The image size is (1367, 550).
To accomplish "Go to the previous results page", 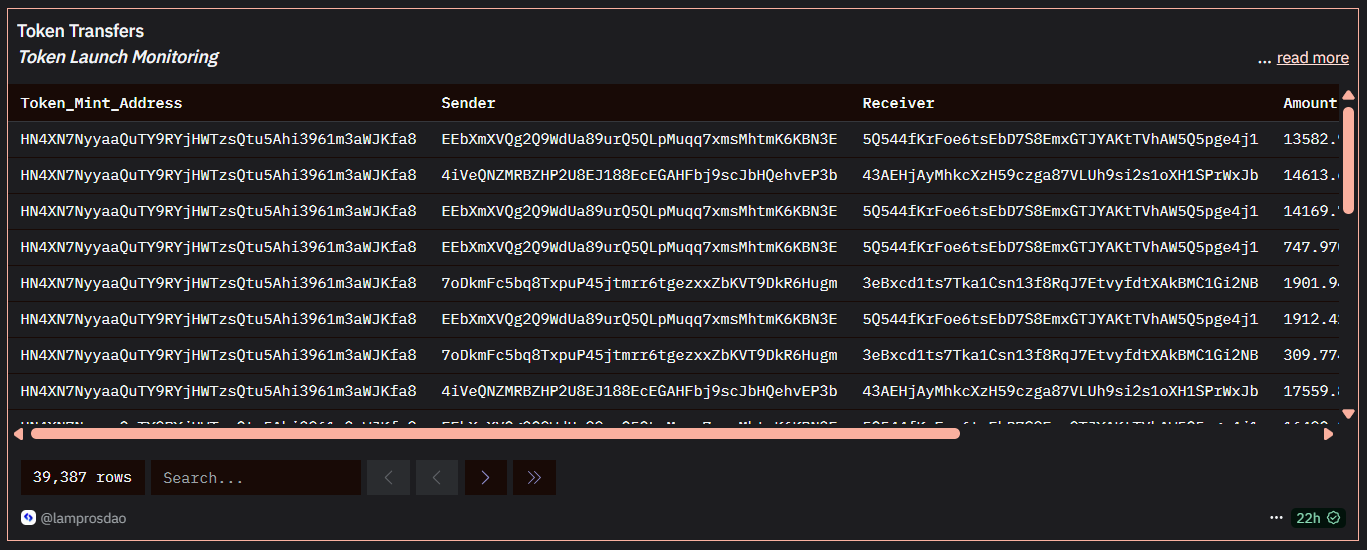I will click(x=437, y=478).
